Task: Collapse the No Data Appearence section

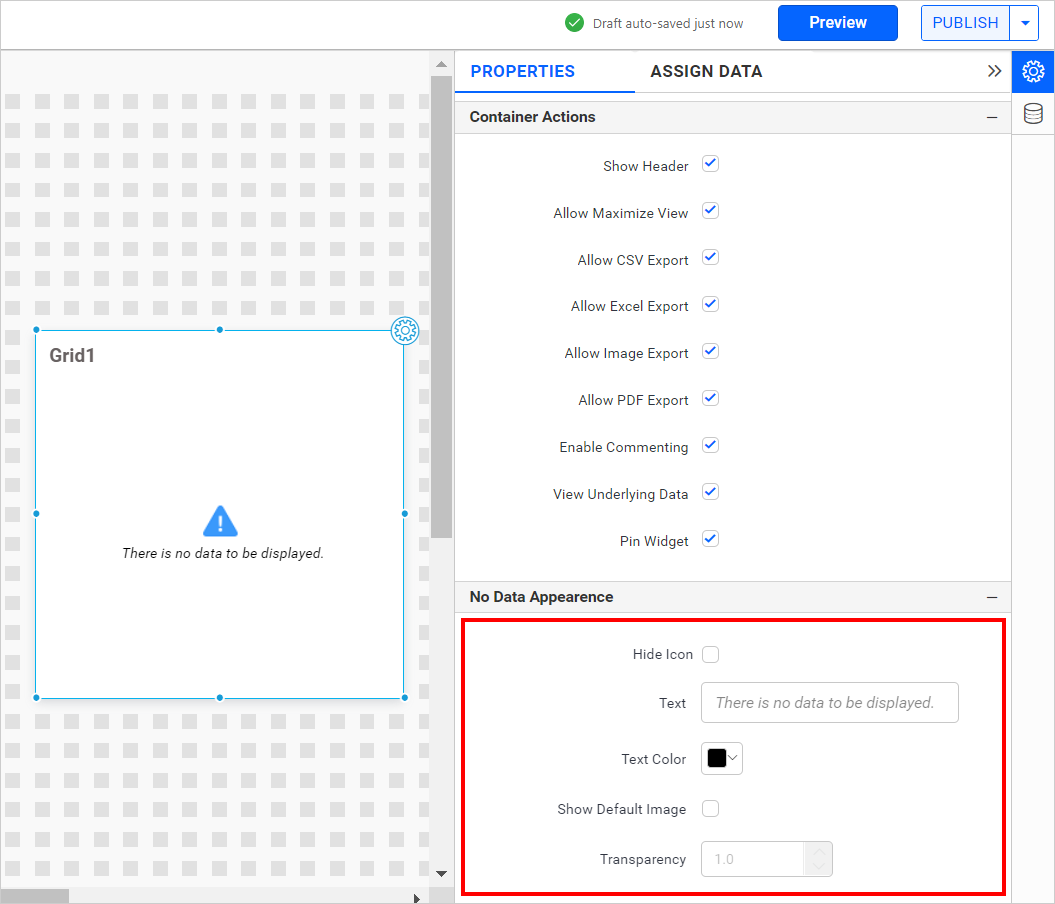Action: 991,597
